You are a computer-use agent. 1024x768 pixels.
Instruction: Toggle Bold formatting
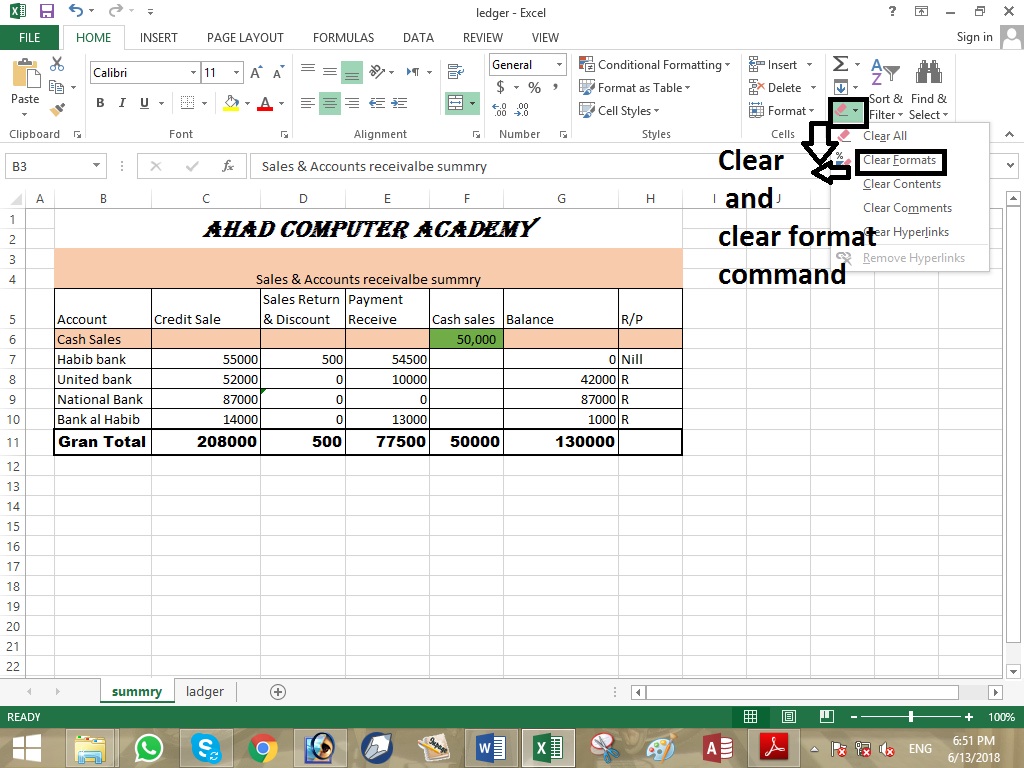99,102
